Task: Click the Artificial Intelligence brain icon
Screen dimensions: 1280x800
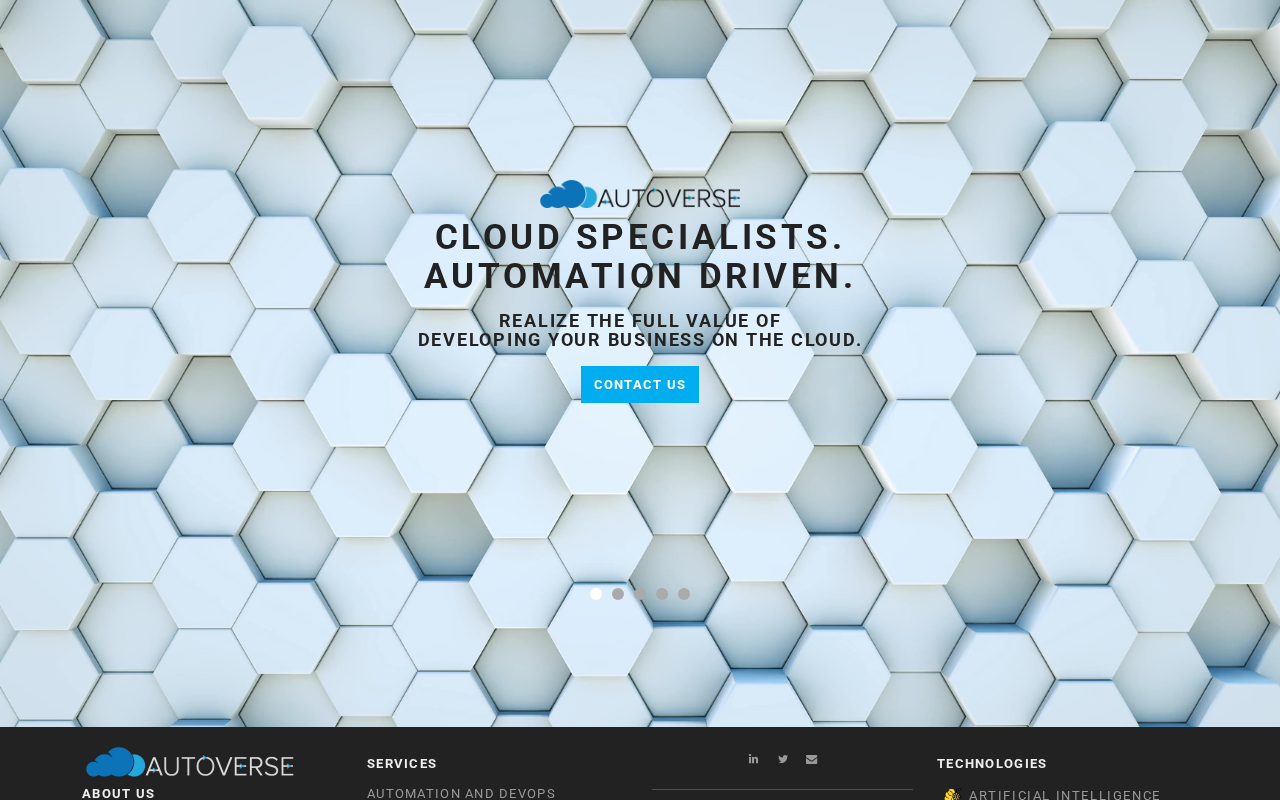Action: (952, 795)
